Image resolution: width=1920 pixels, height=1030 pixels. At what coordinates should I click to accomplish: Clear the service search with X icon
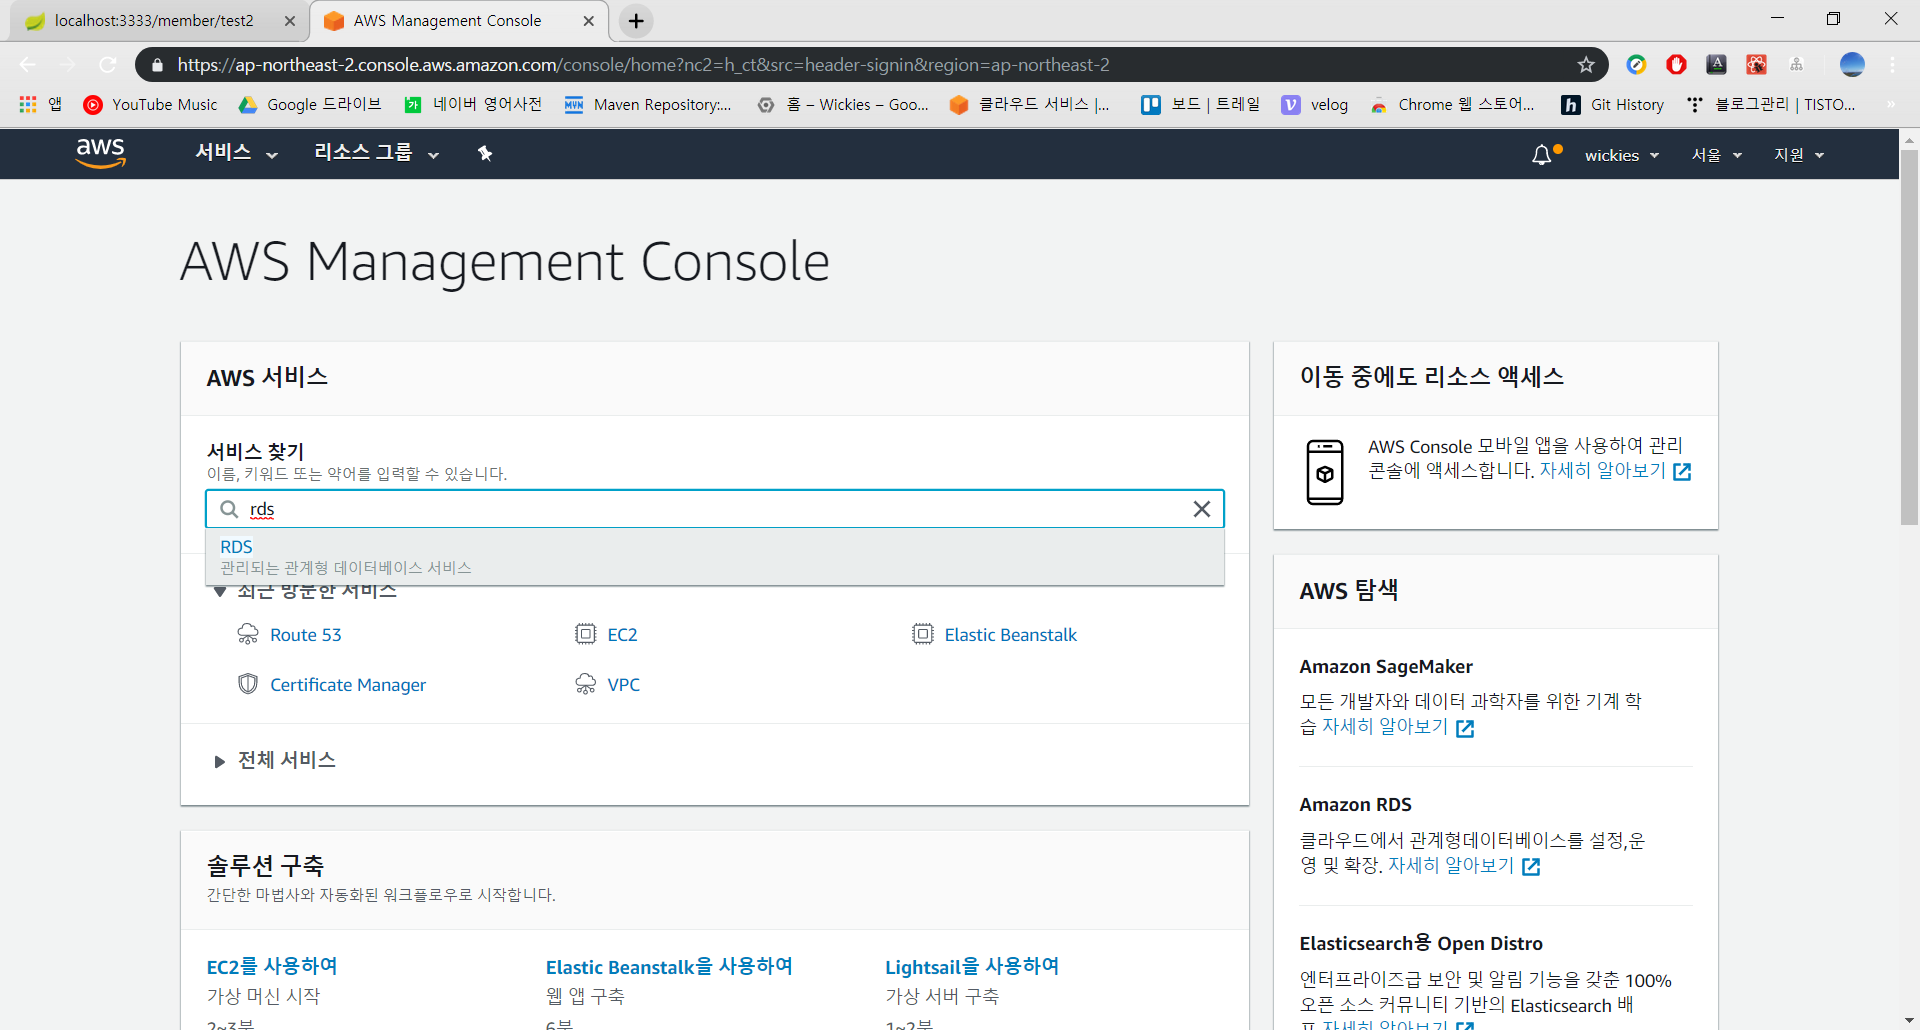(1202, 509)
